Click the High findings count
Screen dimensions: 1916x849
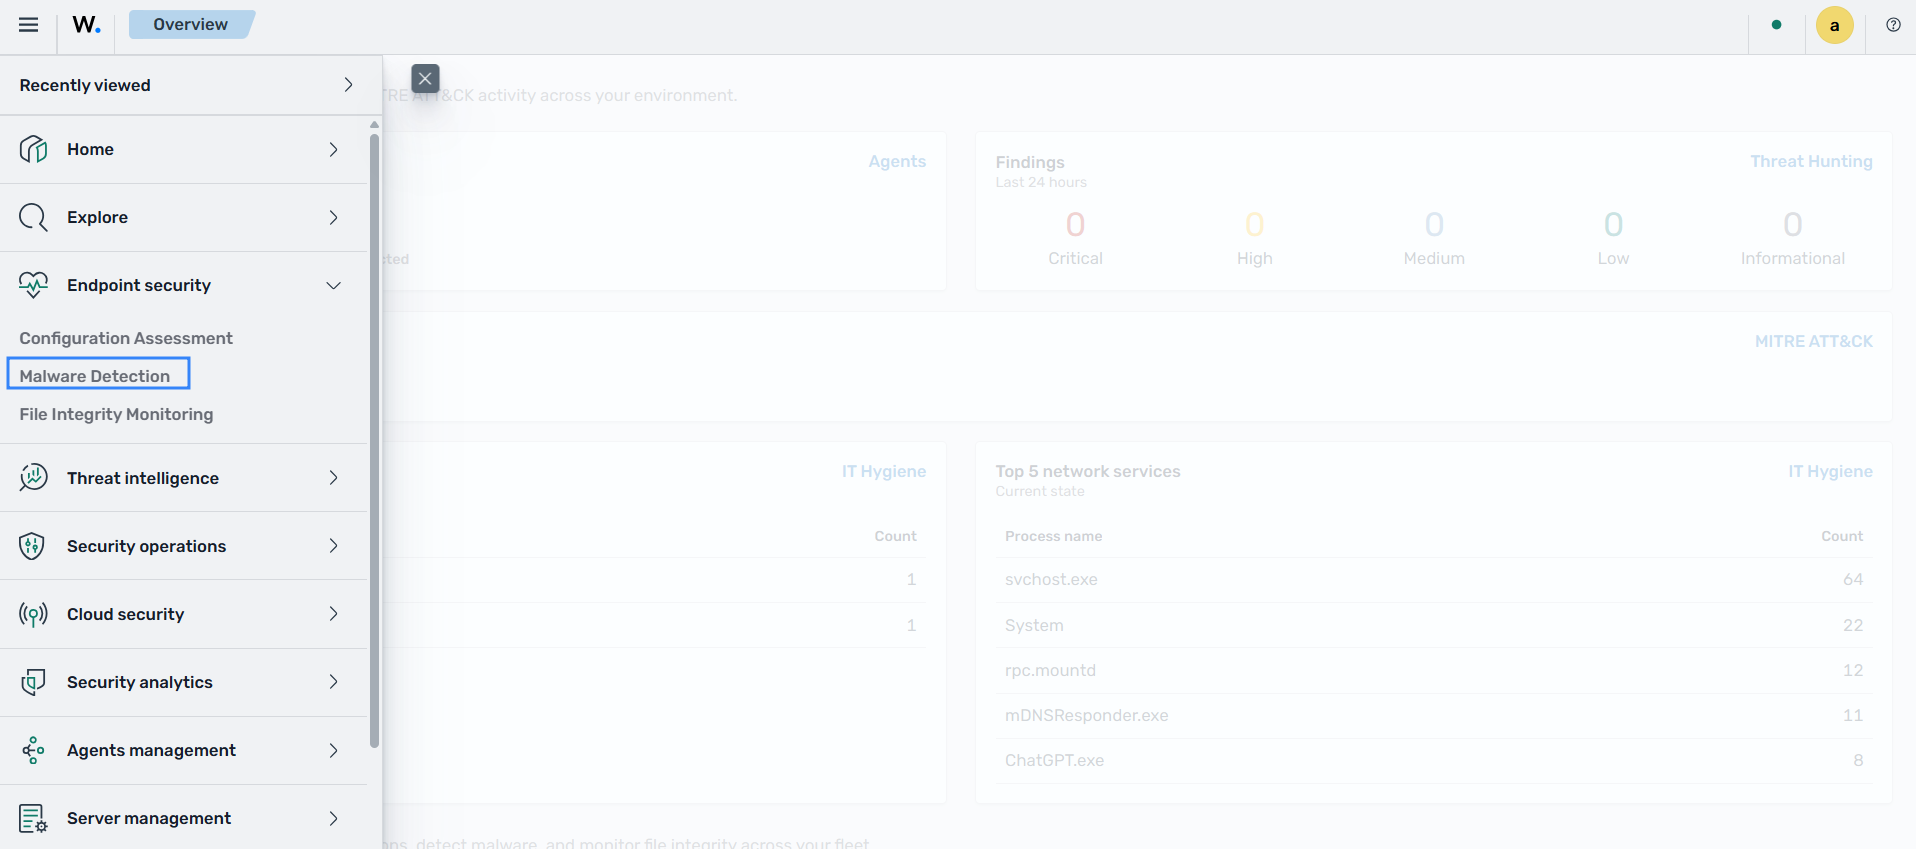click(x=1254, y=224)
